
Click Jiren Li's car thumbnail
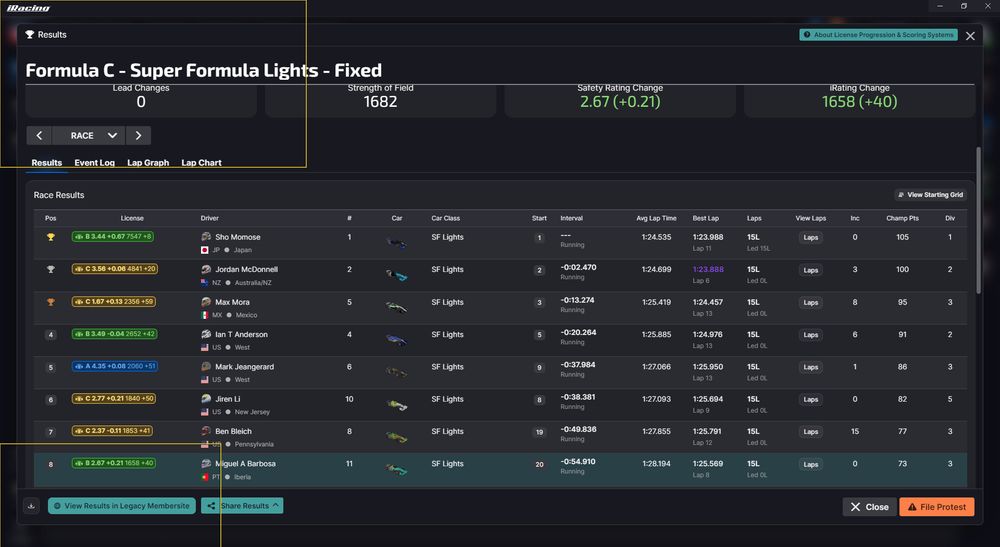[397, 405]
